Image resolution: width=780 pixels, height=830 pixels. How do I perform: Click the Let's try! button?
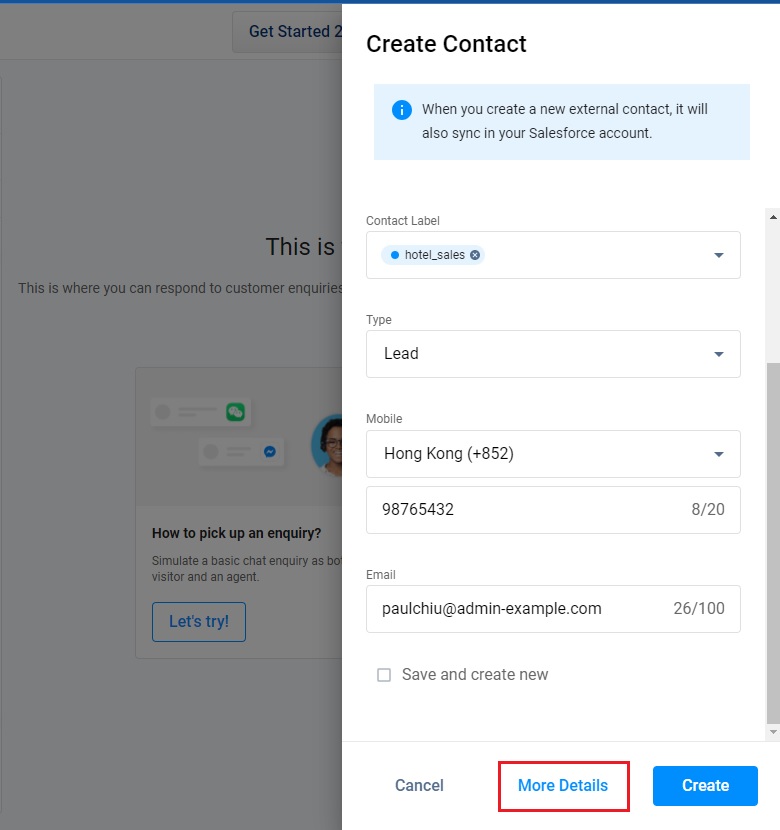coord(199,621)
